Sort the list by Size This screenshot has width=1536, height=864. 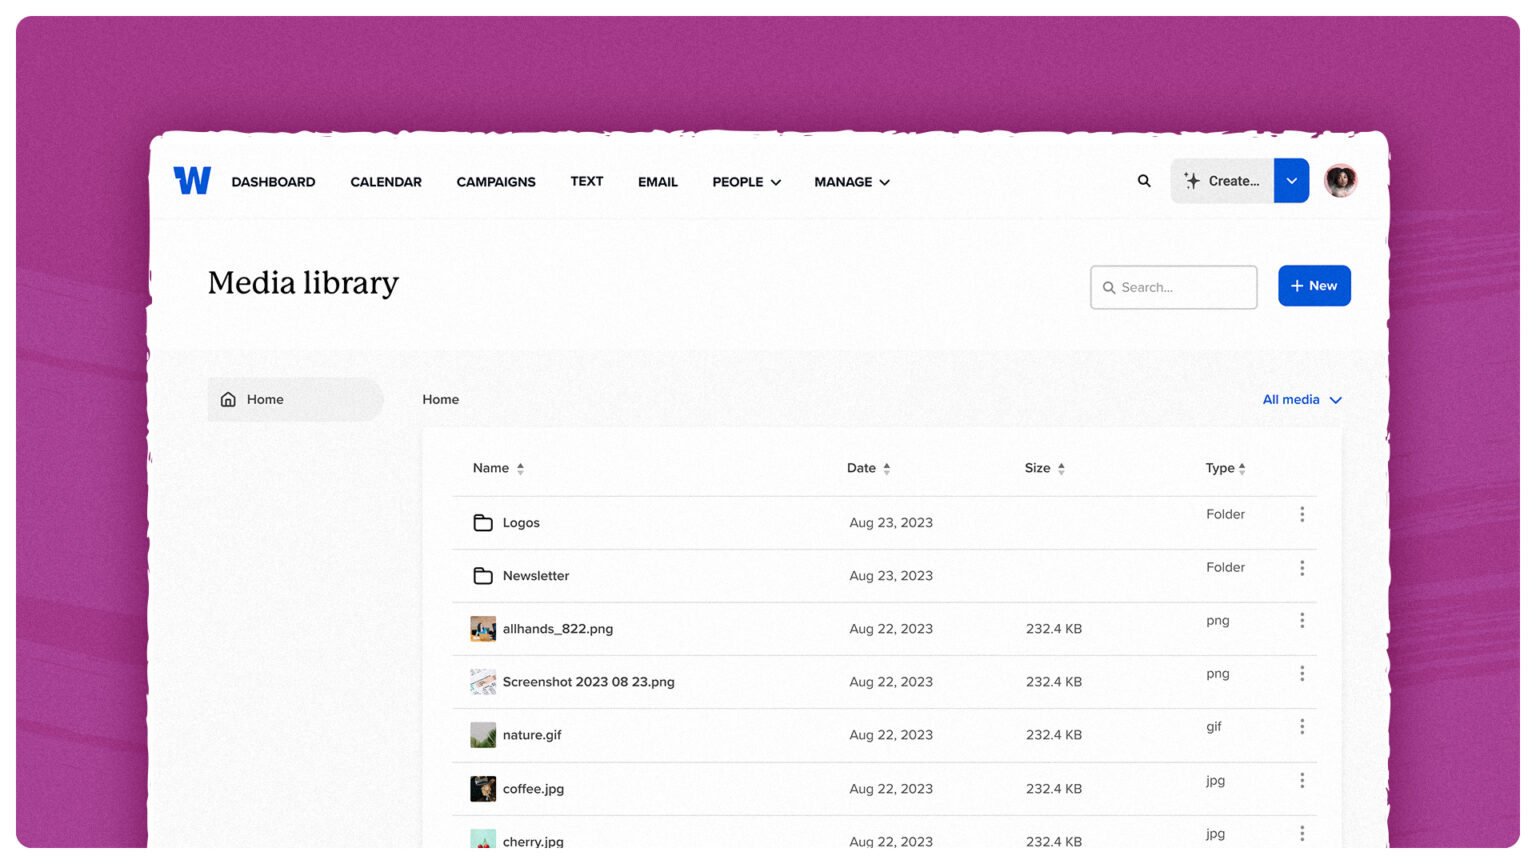click(1045, 468)
